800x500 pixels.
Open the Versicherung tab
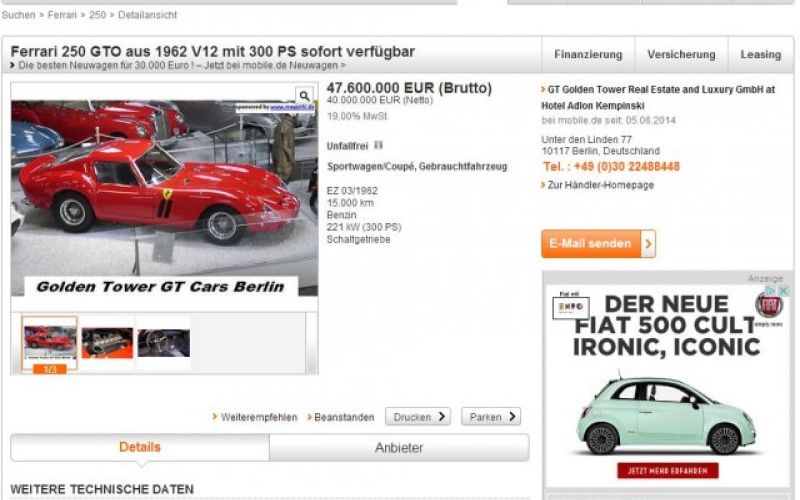pos(680,55)
